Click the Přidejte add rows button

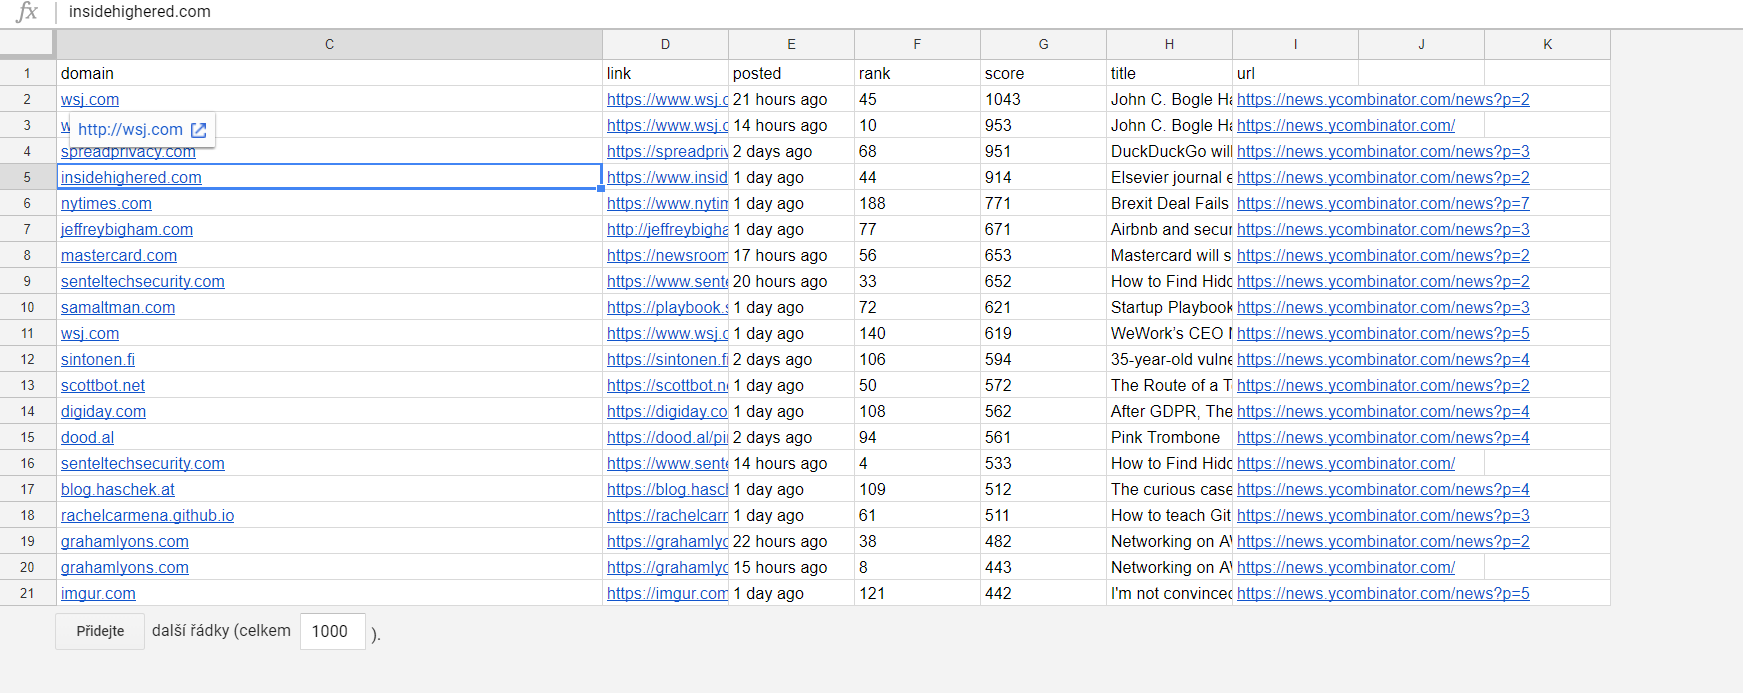pyautogui.click(x=100, y=631)
